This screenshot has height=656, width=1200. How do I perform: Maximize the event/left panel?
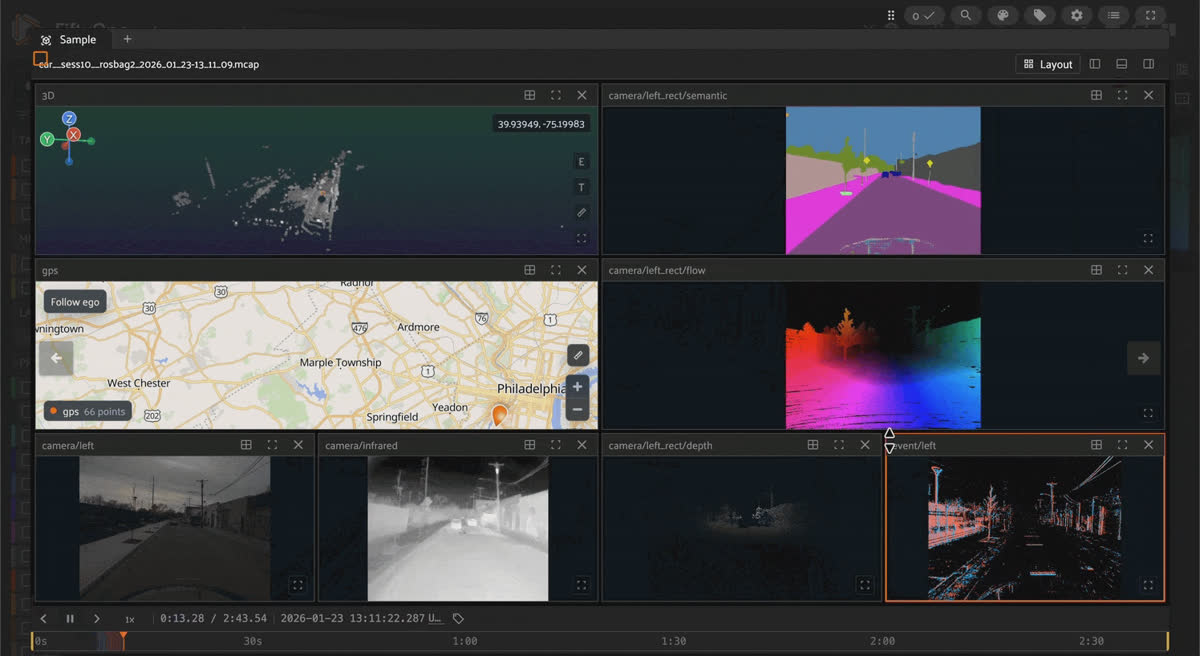pos(1122,445)
